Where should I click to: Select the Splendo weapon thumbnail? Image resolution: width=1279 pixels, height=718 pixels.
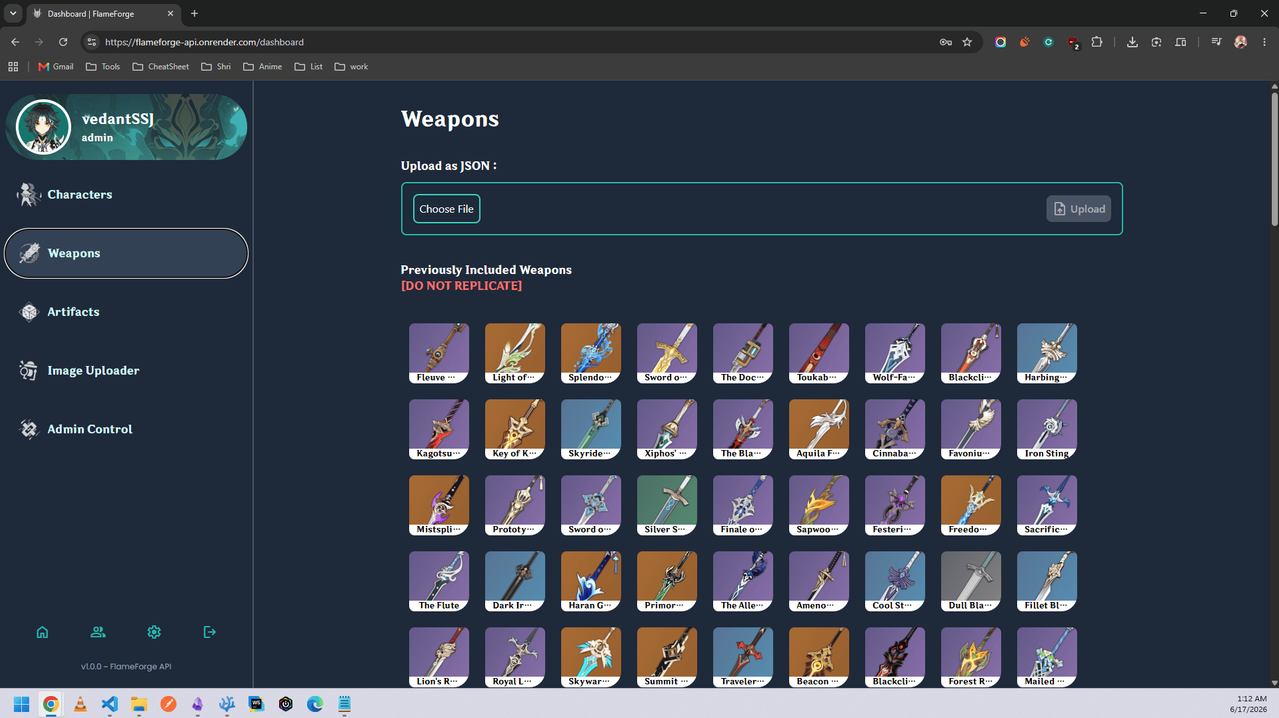[x=591, y=353]
